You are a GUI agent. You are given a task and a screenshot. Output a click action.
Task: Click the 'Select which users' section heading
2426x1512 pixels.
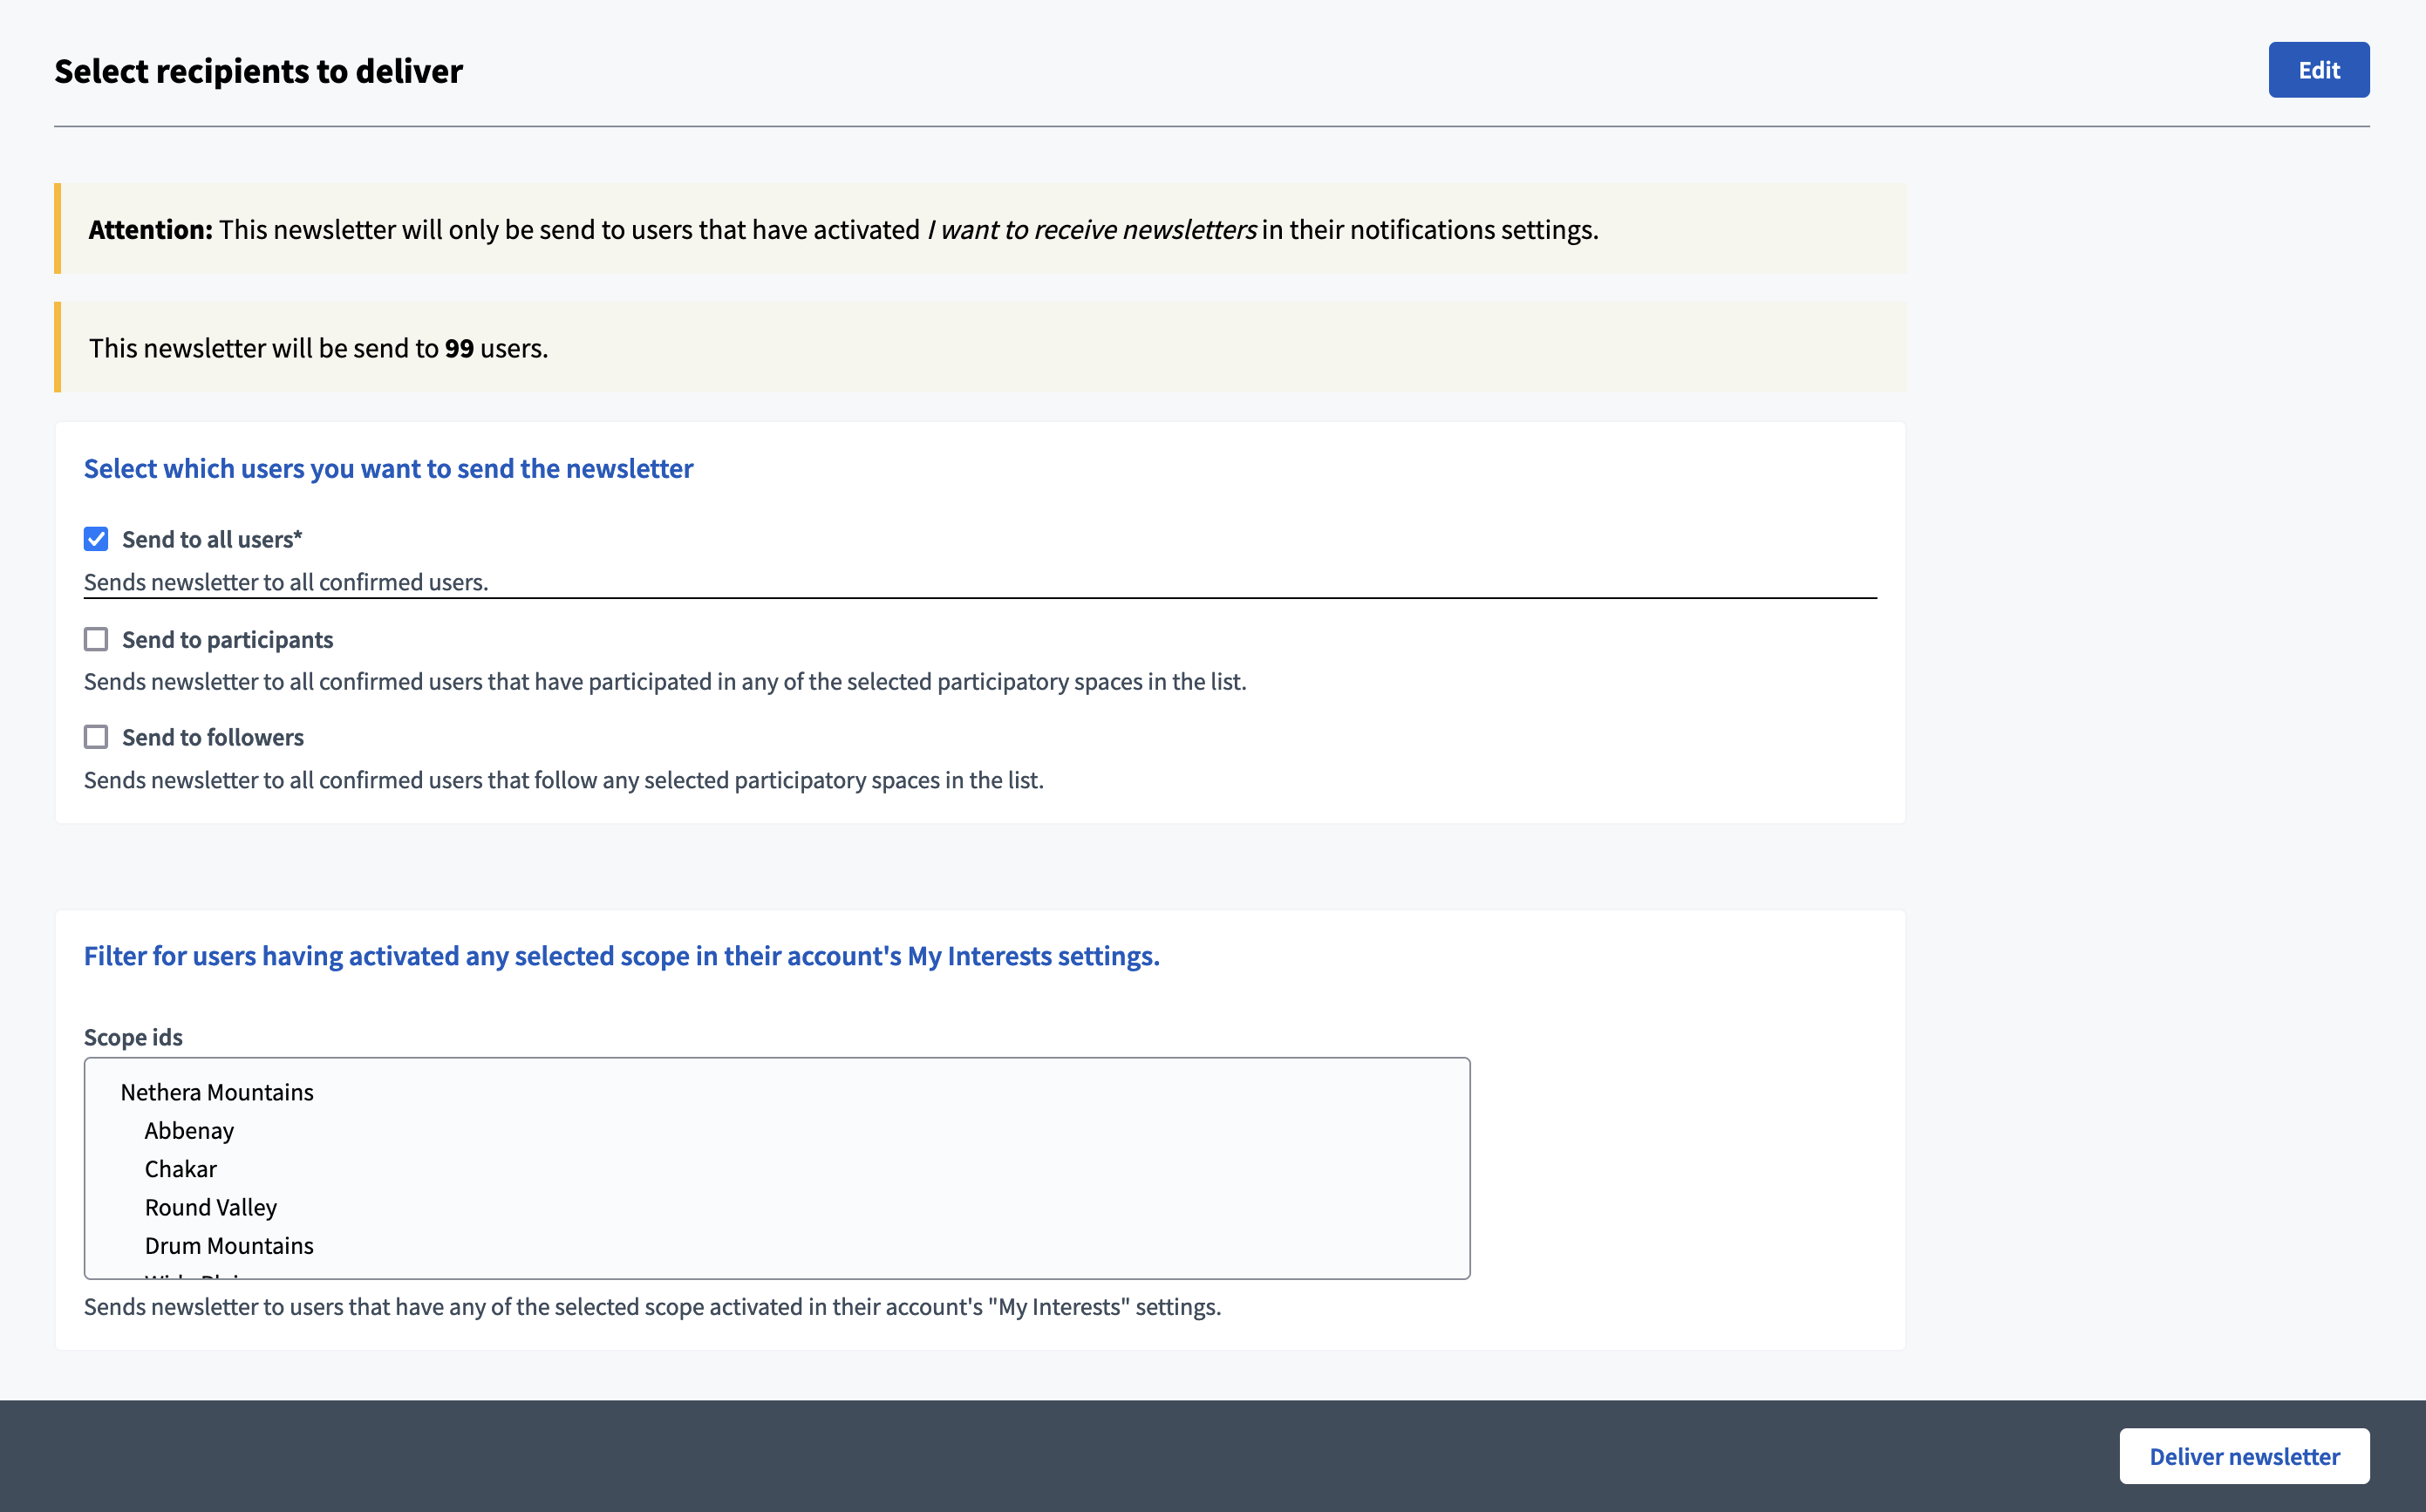click(x=388, y=468)
